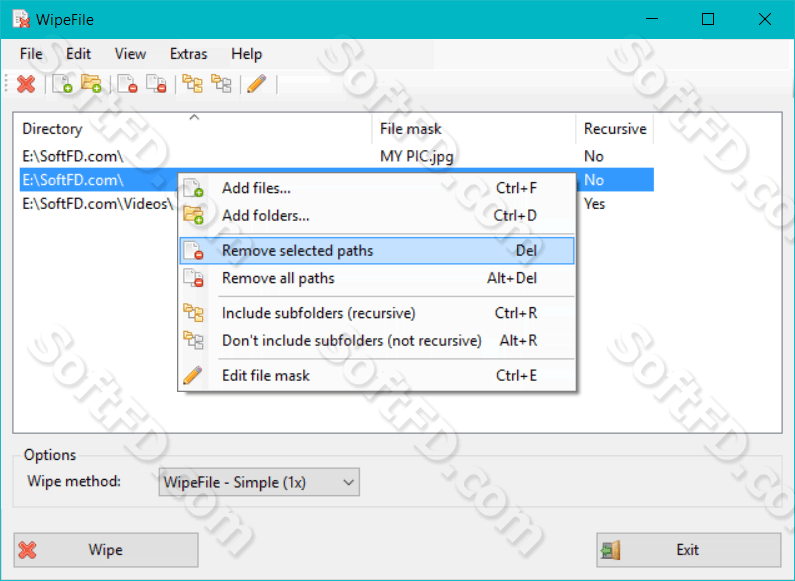Choose Don't include subfolders menu entry
795x581 pixels.
click(377, 340)
